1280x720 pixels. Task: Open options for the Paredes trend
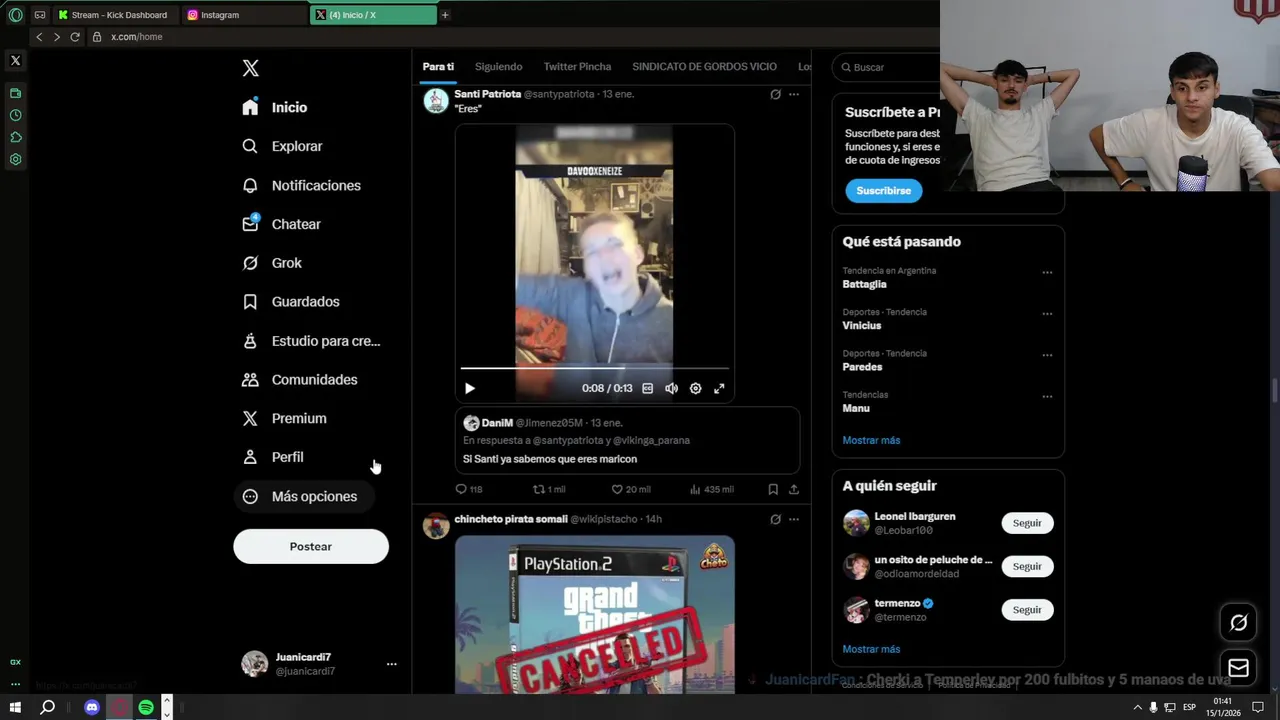1047,355
